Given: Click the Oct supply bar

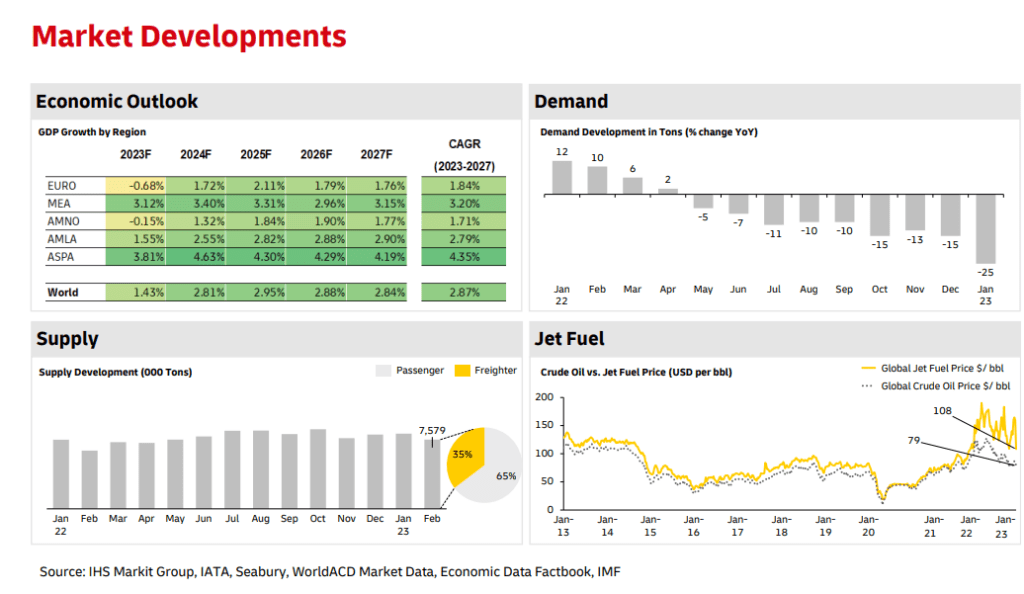Looking at the screenshot, I should [317, 469].
